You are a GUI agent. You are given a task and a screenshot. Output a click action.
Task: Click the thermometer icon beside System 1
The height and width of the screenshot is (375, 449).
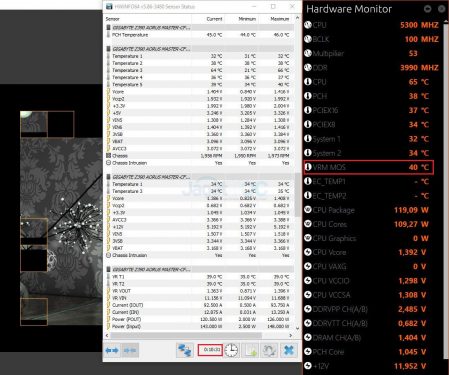(308, 139)
